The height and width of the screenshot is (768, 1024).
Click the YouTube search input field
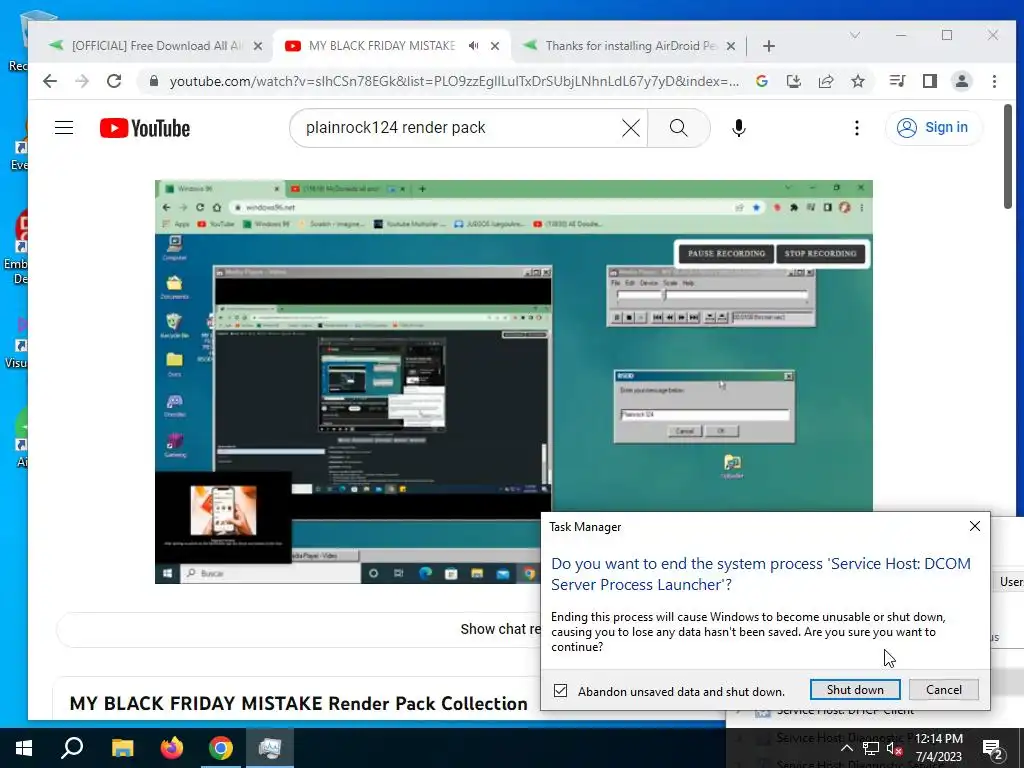(x=460, y=128)
